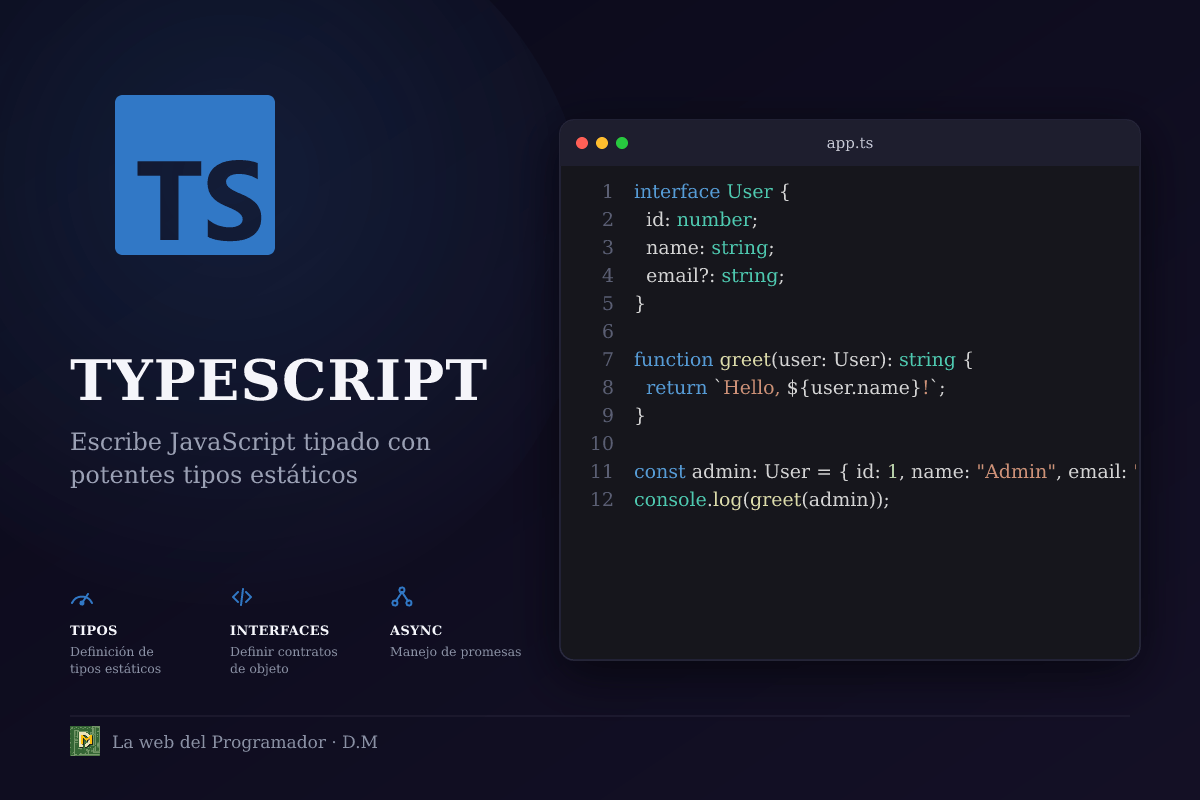The width and height of the screenshot is (1200, 800).
Task: Click the ASYNC feature label
Action: click(x=416, y=630)
